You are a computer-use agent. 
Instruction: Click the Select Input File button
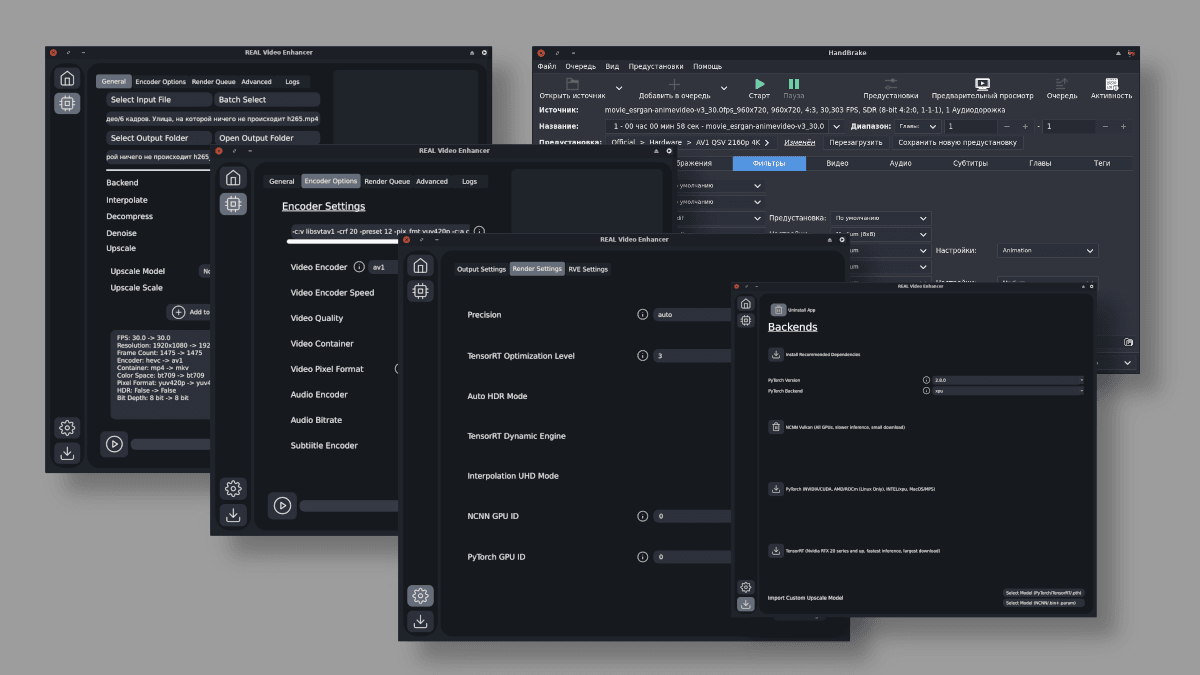[x=159, y=100]
